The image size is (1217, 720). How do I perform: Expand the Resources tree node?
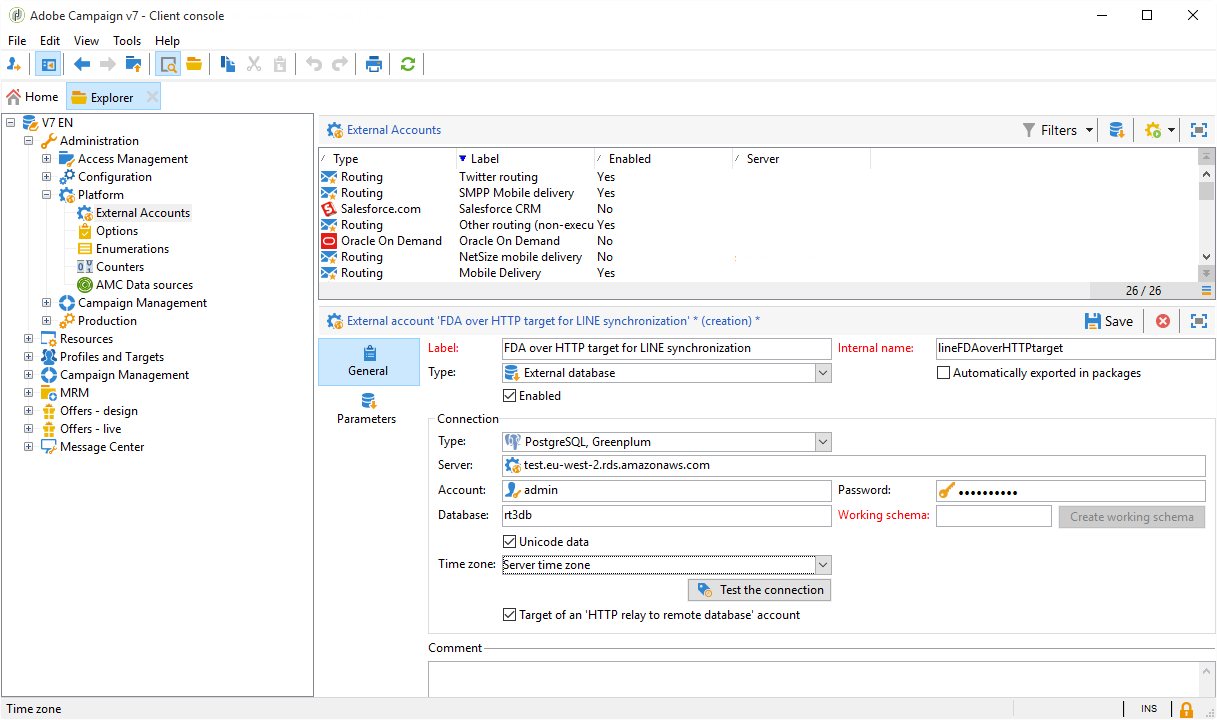pyautogui.click(x=29, y=339)
